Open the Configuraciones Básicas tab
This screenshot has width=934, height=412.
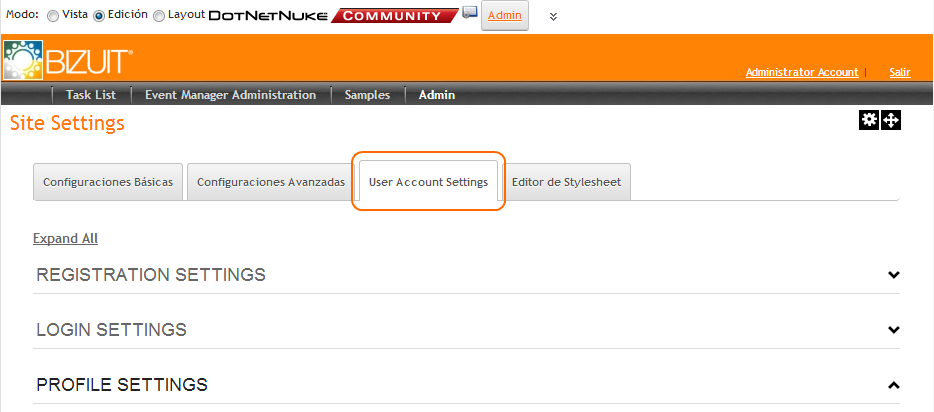108,182
